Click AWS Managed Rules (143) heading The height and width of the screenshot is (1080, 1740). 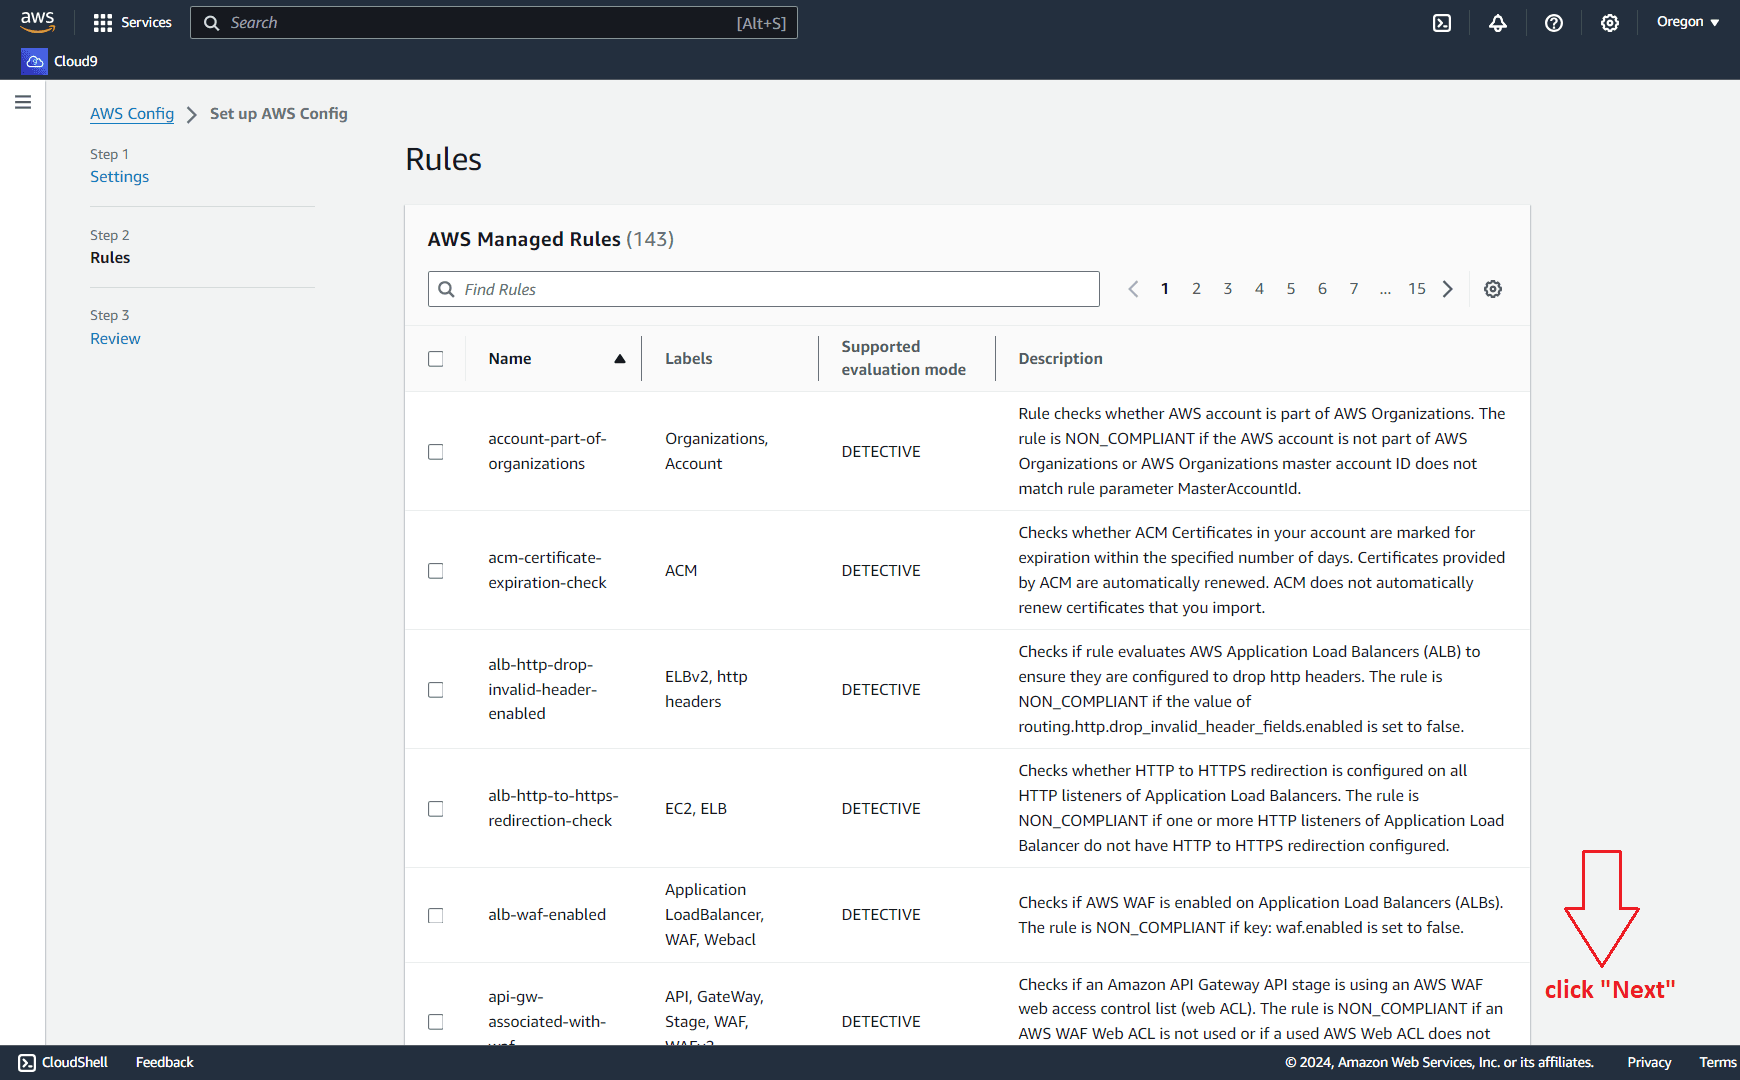pos(551,239)
